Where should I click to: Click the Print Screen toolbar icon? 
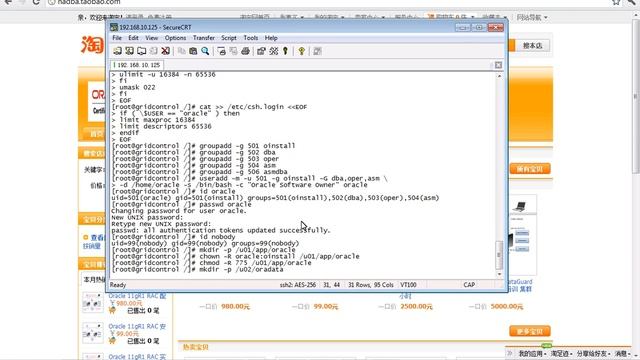pyautogui.click(x=222, y=51)
